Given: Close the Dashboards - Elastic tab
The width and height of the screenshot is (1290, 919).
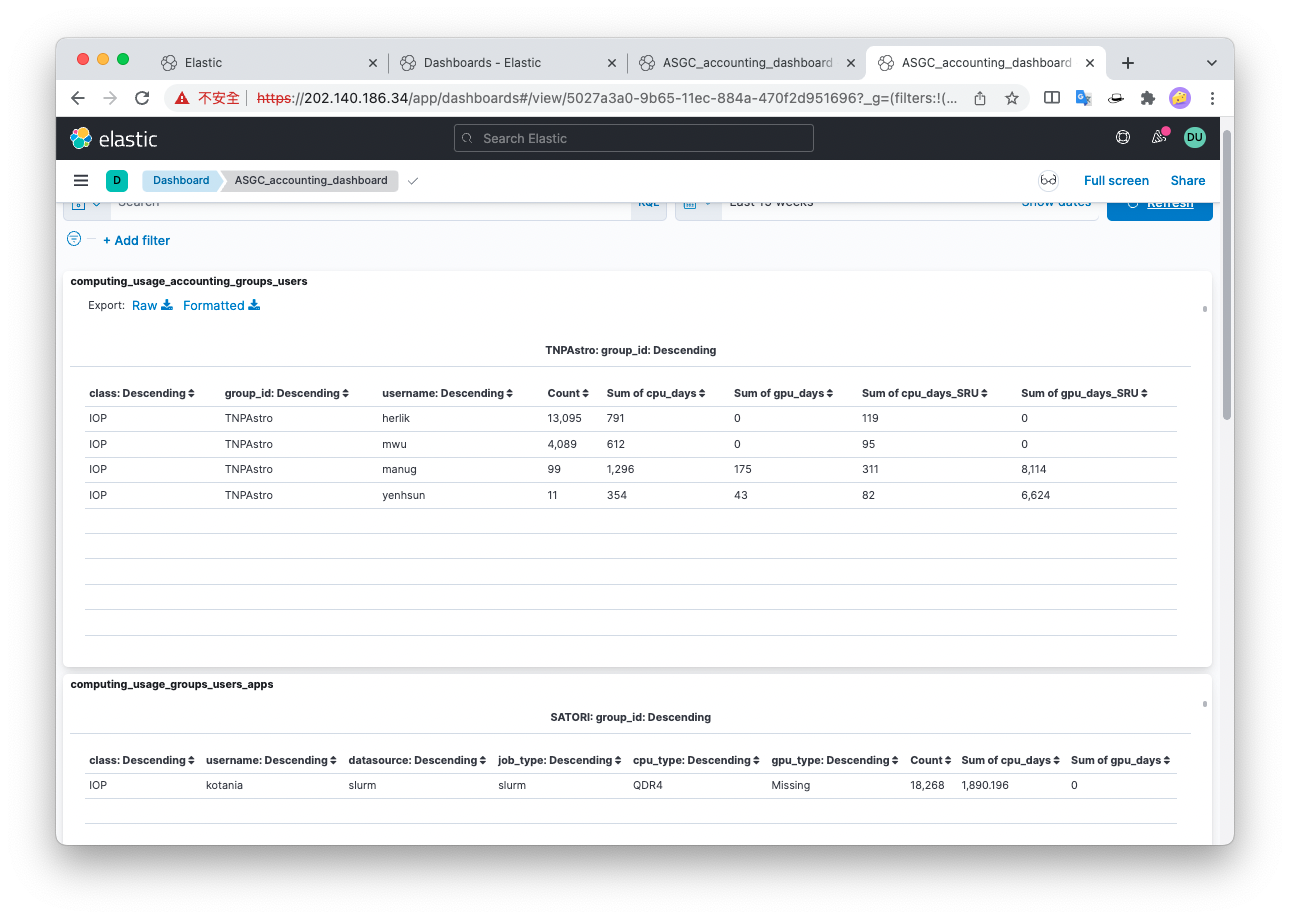Looking at the screenshot, I should [x=612, y=62].
